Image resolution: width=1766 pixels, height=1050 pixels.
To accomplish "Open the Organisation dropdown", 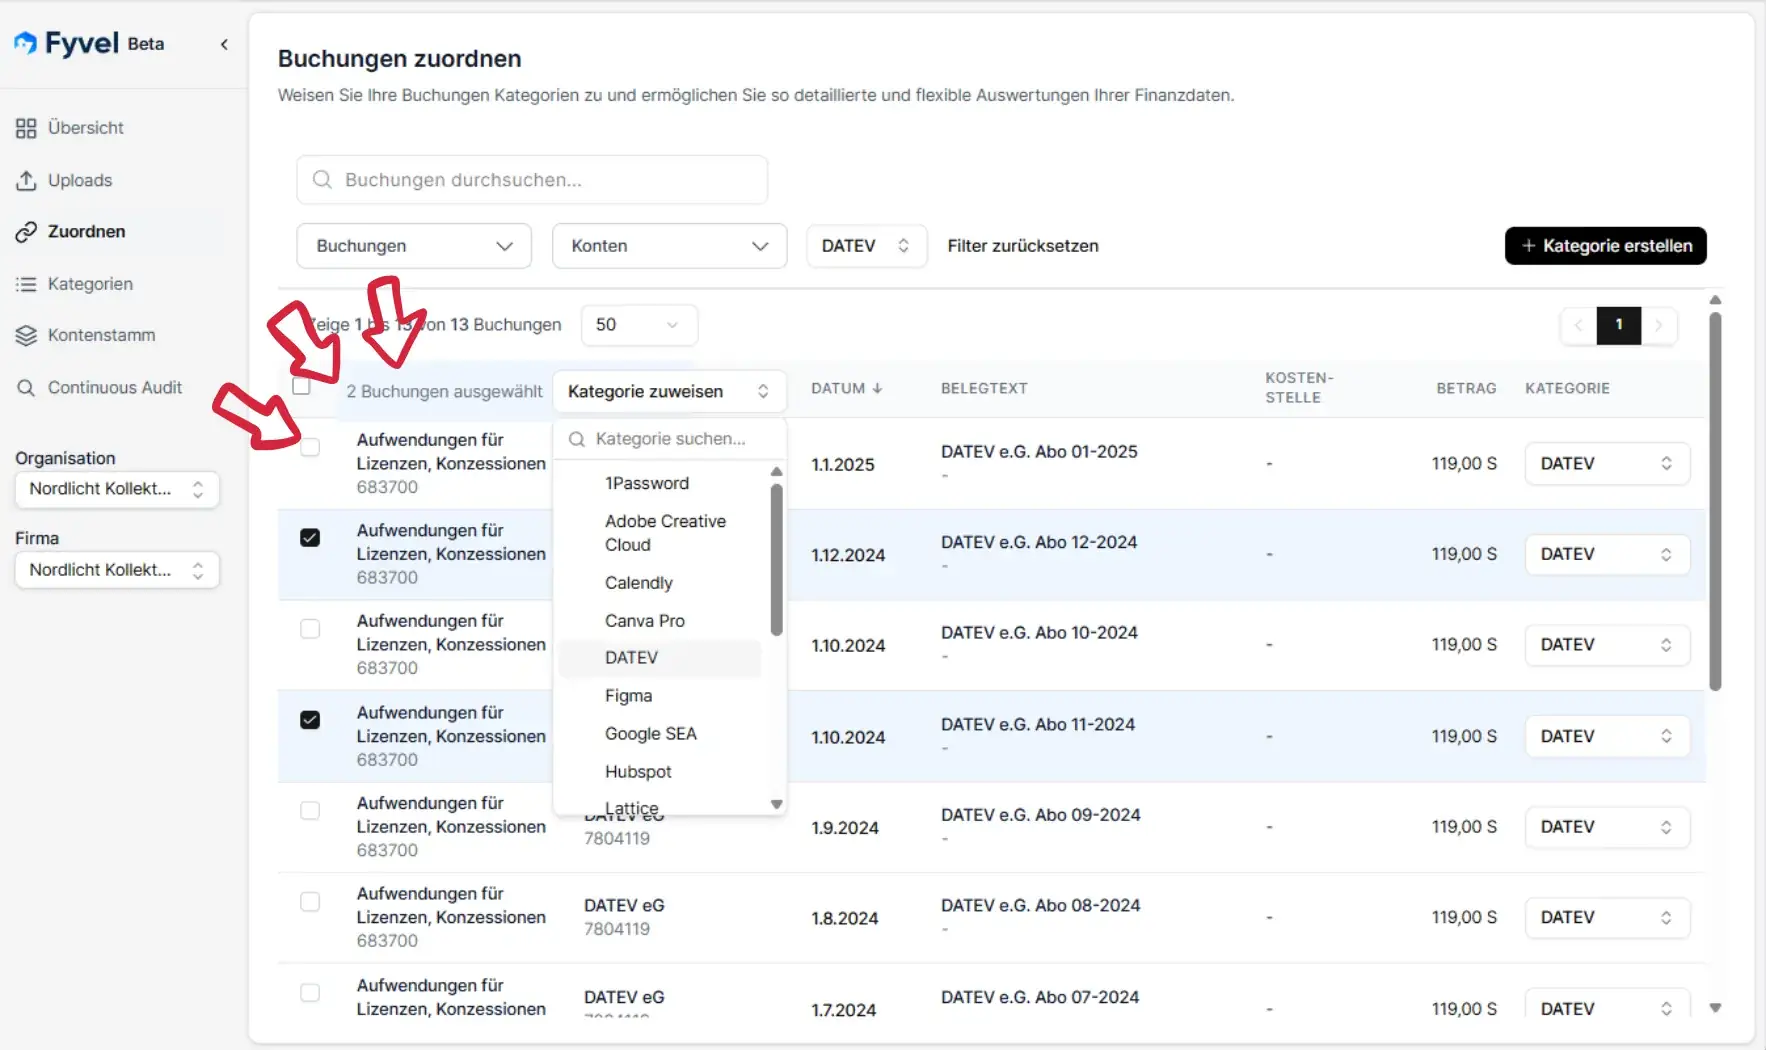I will point(117,489).
